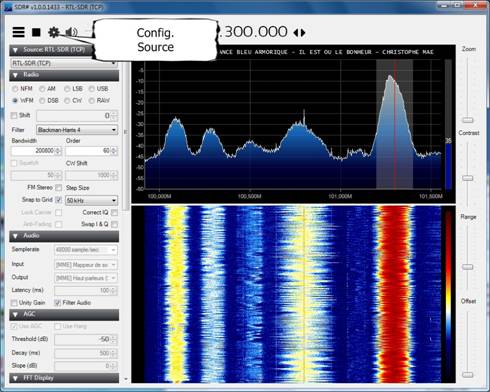Image resolution: width=490 pixels, height=392 pixels.
Task: Click the left panel scroll-down arrow
Action: [x=126, y=379]
